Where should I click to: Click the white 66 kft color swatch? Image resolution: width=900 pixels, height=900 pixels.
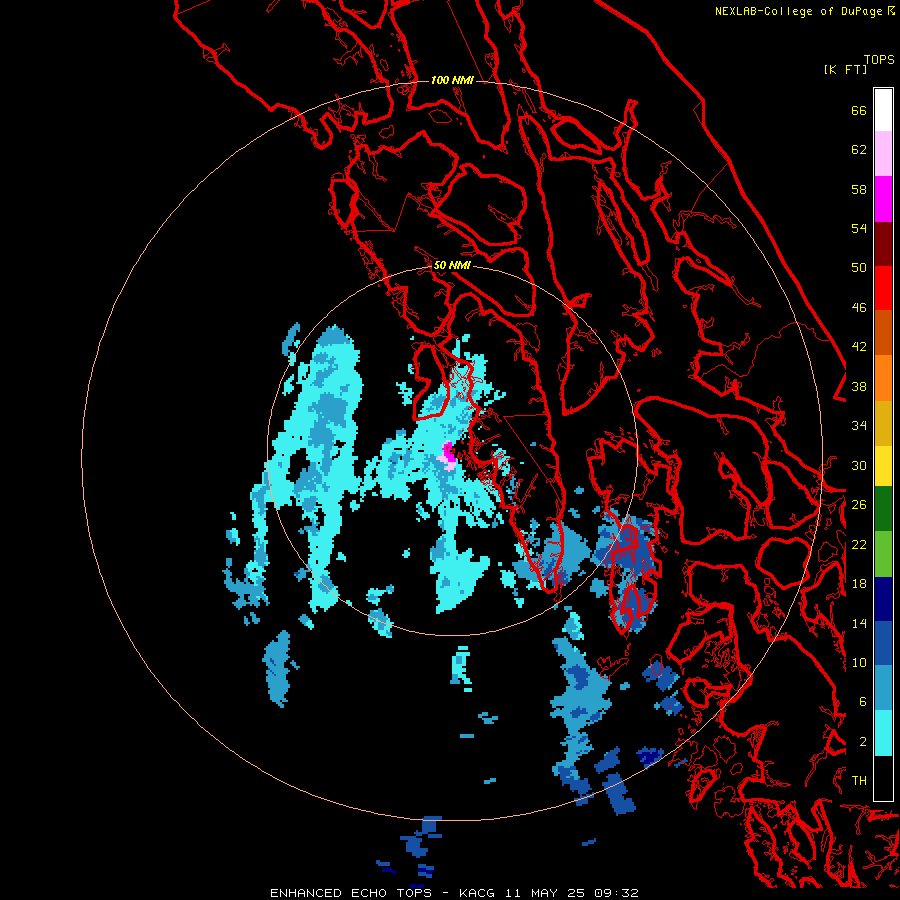(x=883, y=110)
